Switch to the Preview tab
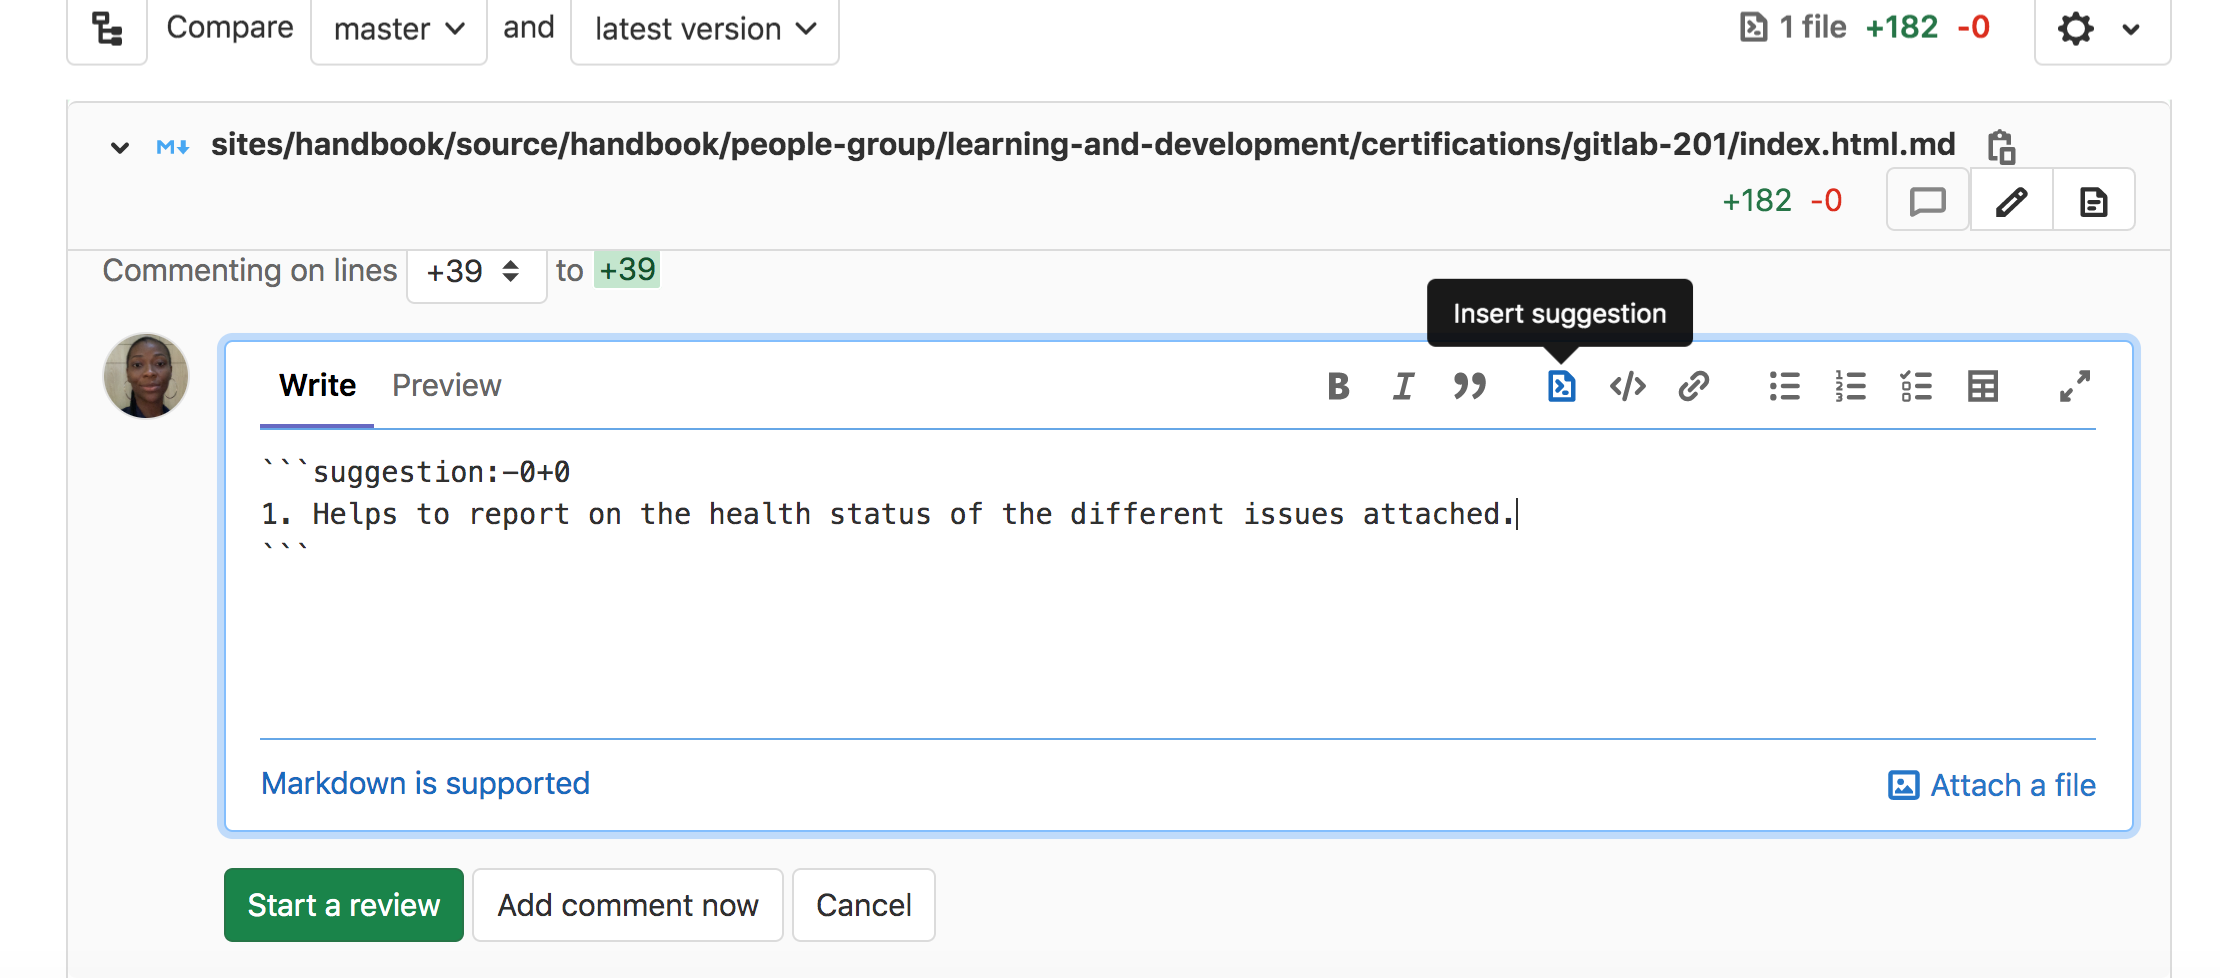 point(446,386)
